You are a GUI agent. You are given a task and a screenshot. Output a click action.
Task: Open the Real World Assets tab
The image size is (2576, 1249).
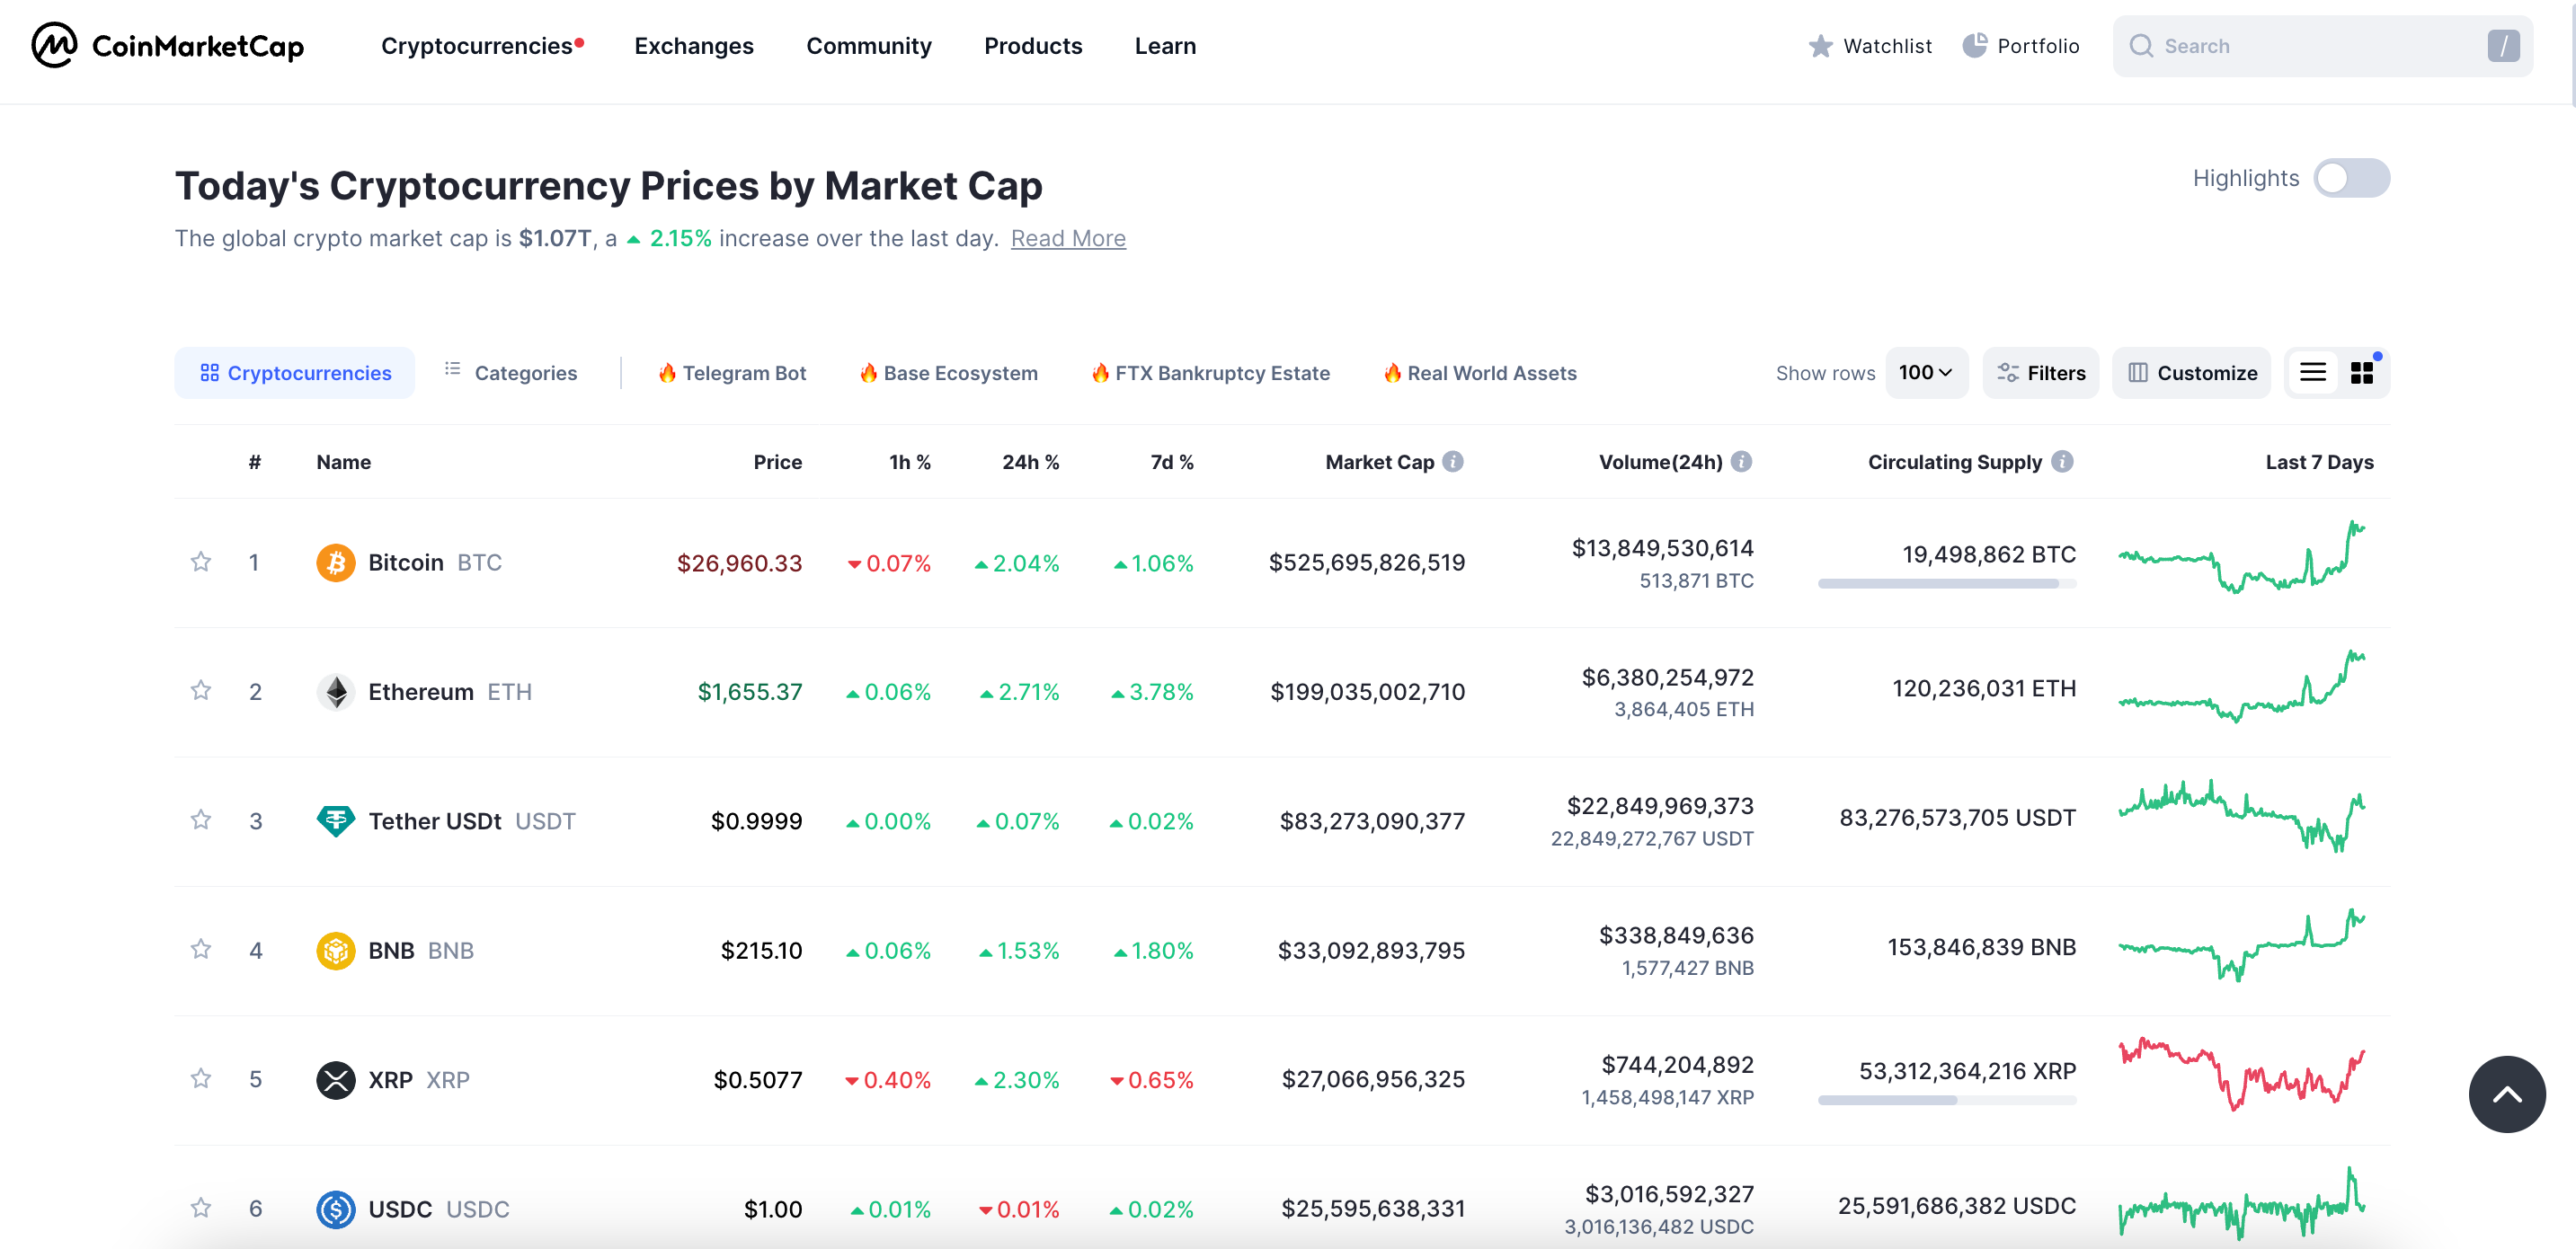point(1479,372)
